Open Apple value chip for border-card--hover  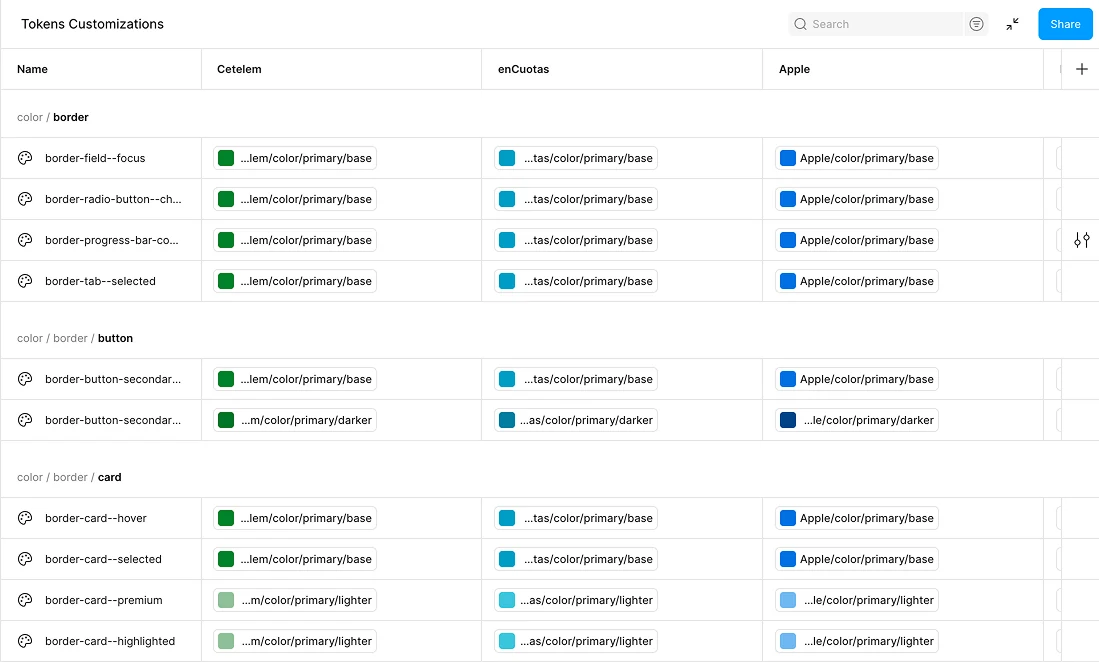[x=857, y=518]
